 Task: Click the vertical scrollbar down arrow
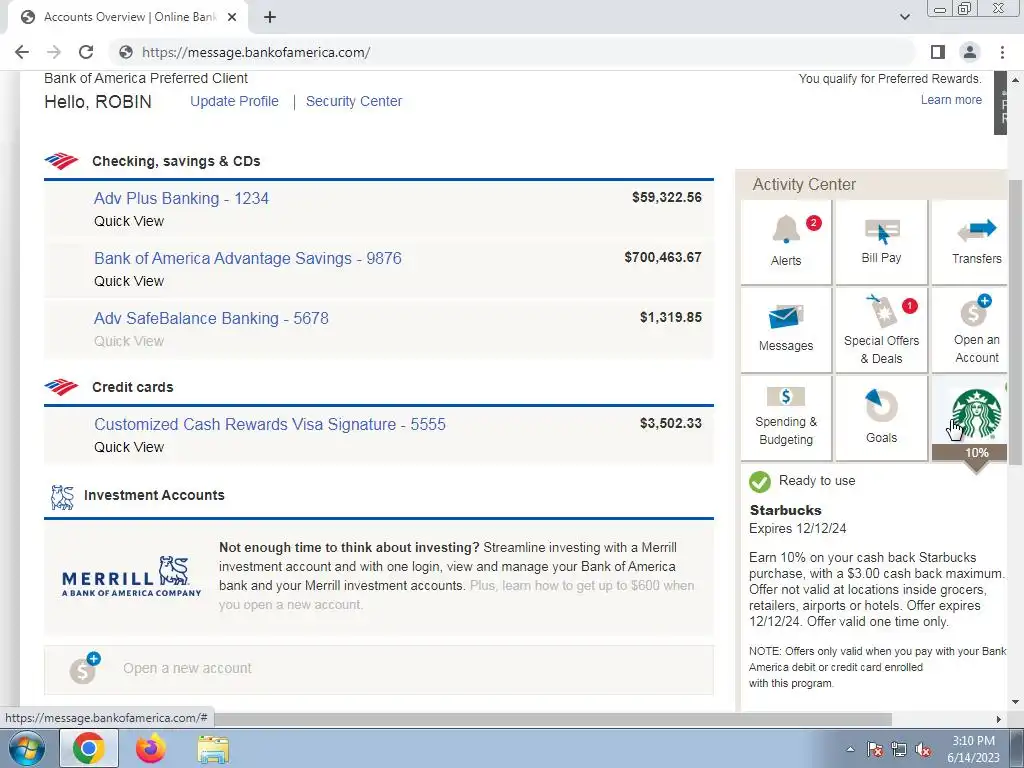[1016, 702]
